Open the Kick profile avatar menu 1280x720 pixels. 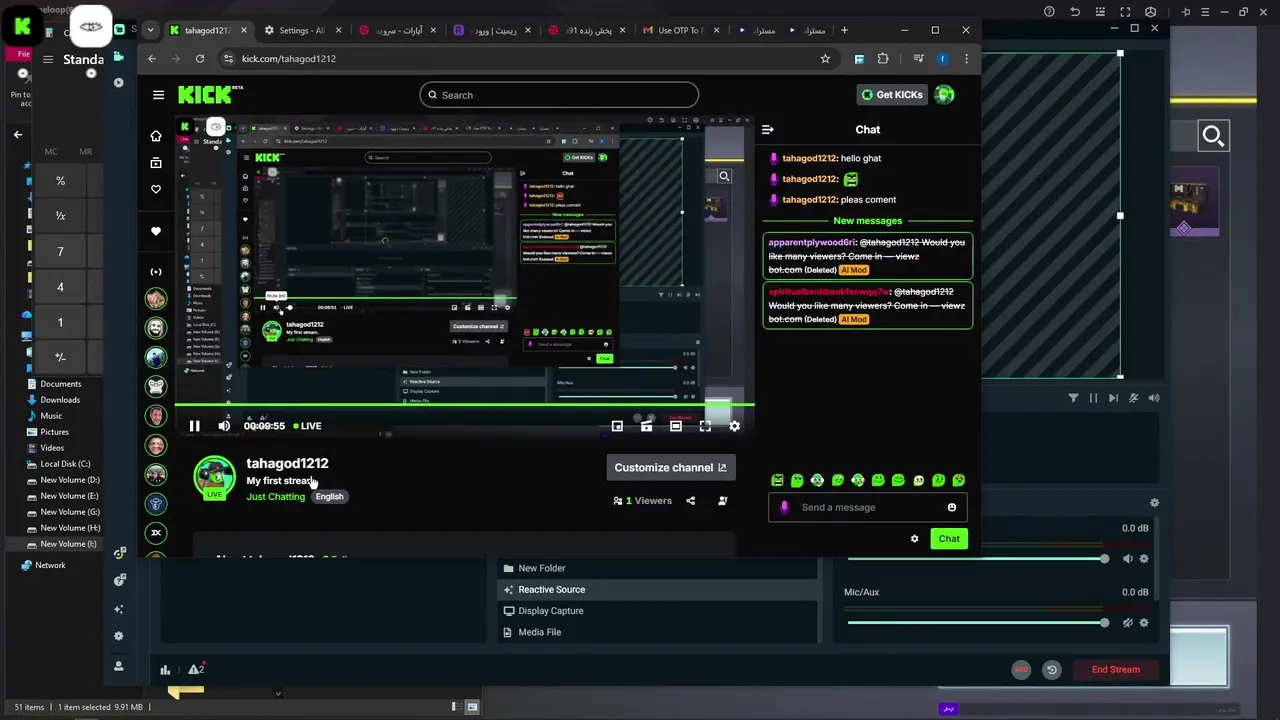click(x=944, y=95)
